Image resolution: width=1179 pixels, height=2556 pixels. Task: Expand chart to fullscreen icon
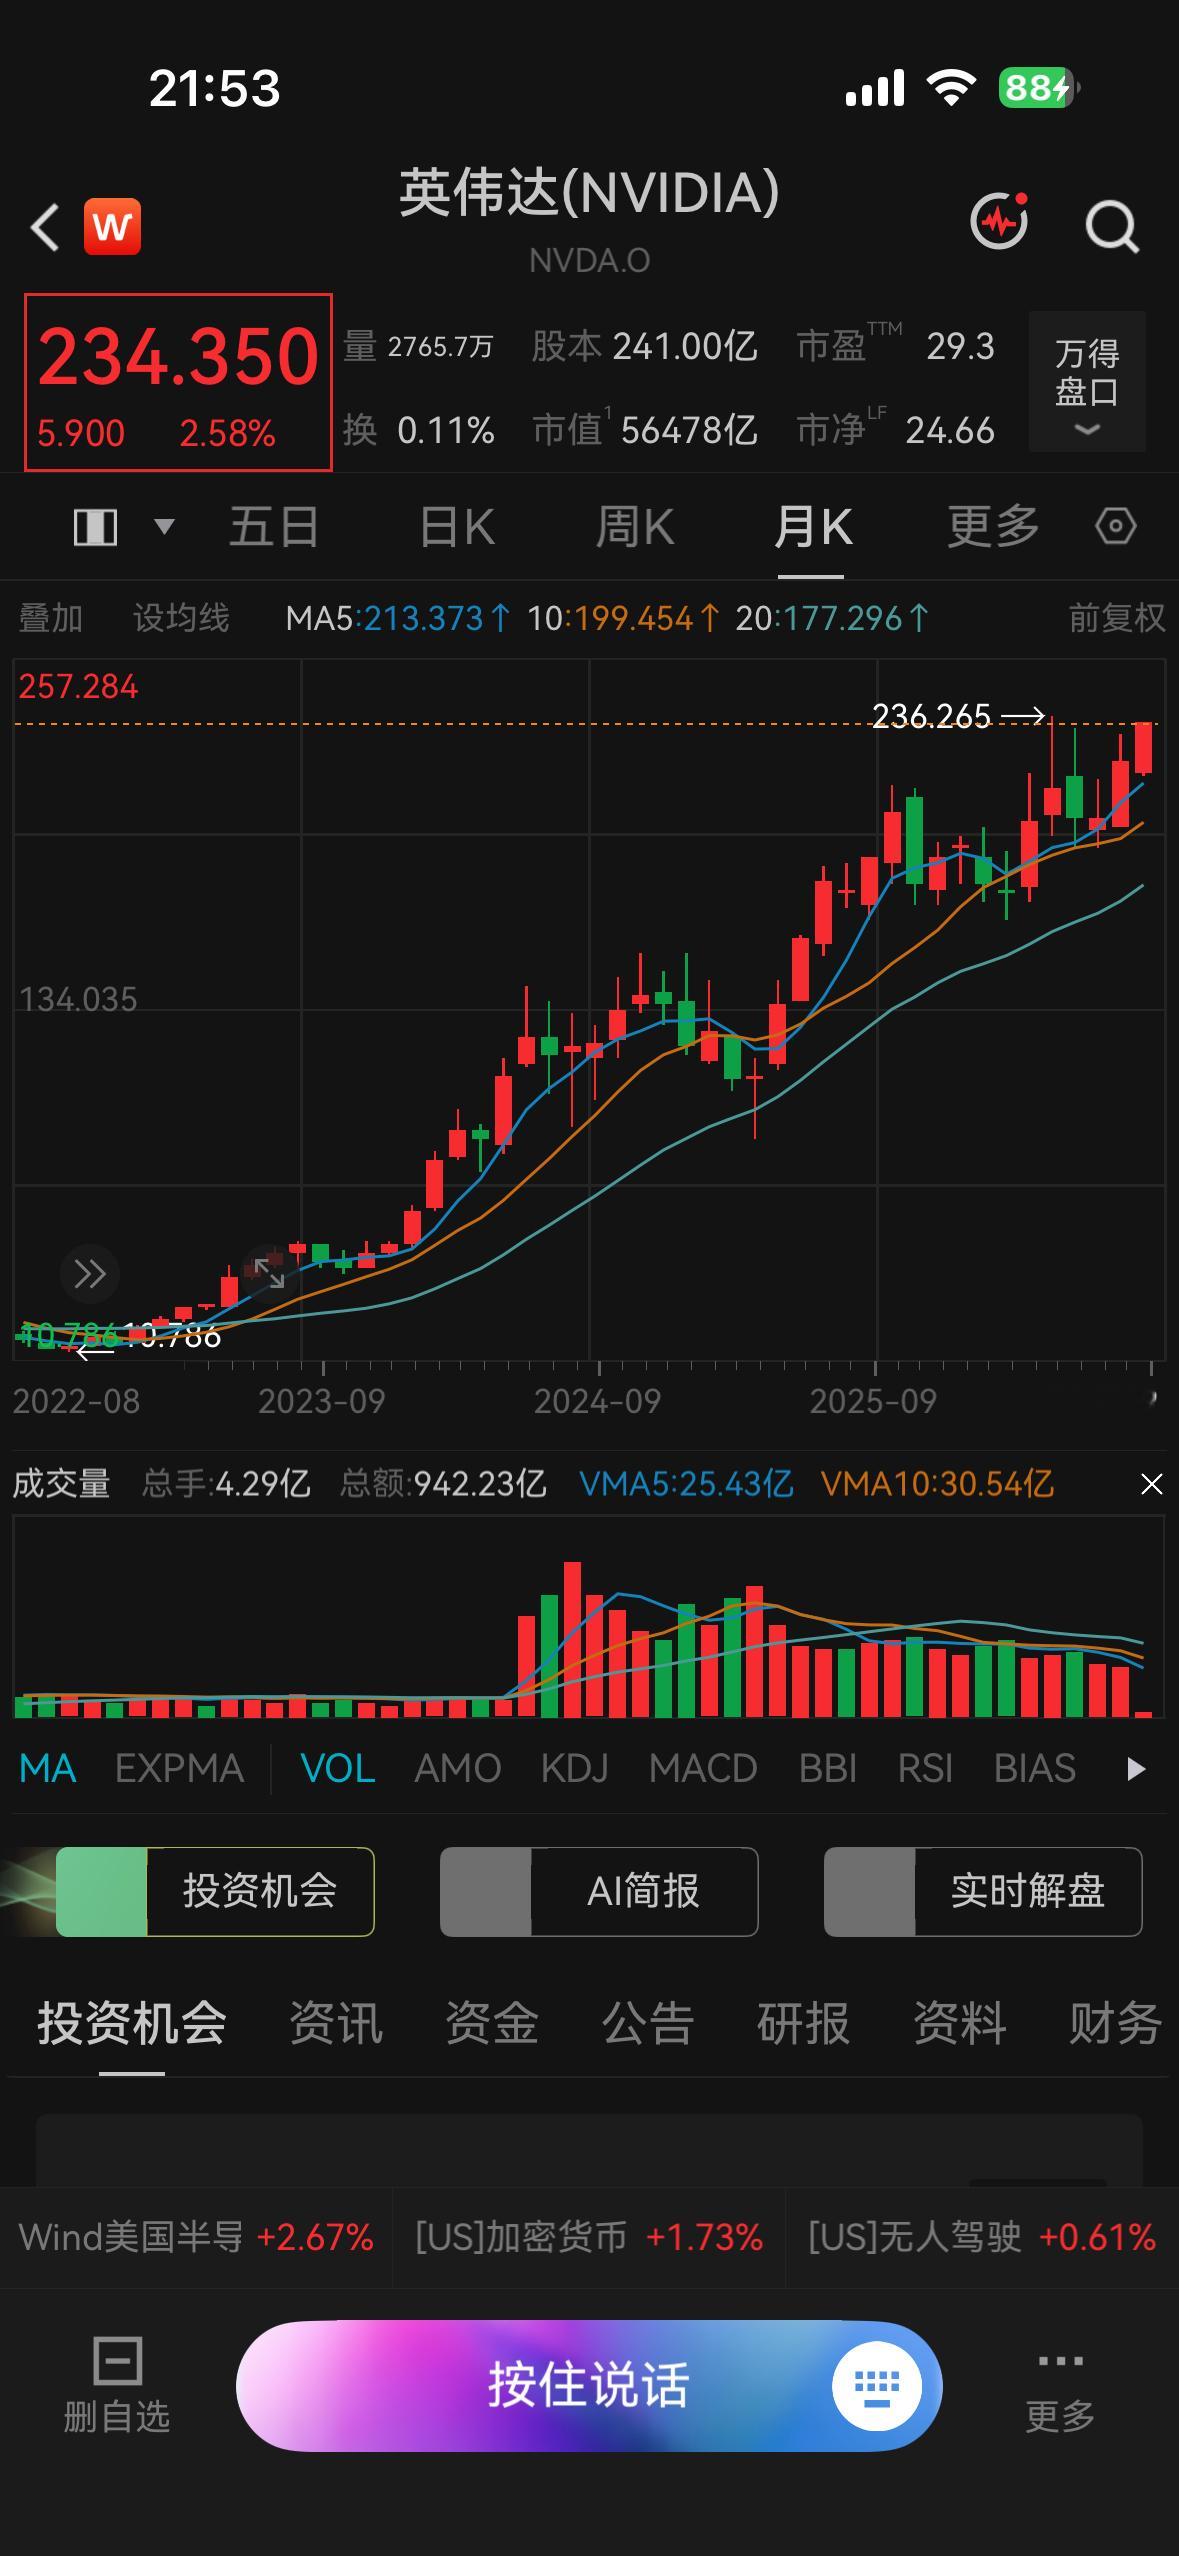tap(268, 1272)
